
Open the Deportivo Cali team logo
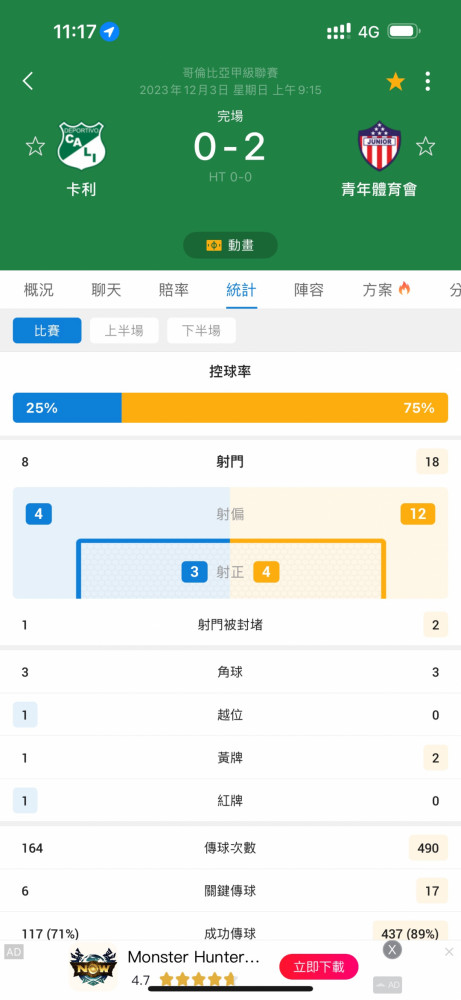(x=82, y=146)
